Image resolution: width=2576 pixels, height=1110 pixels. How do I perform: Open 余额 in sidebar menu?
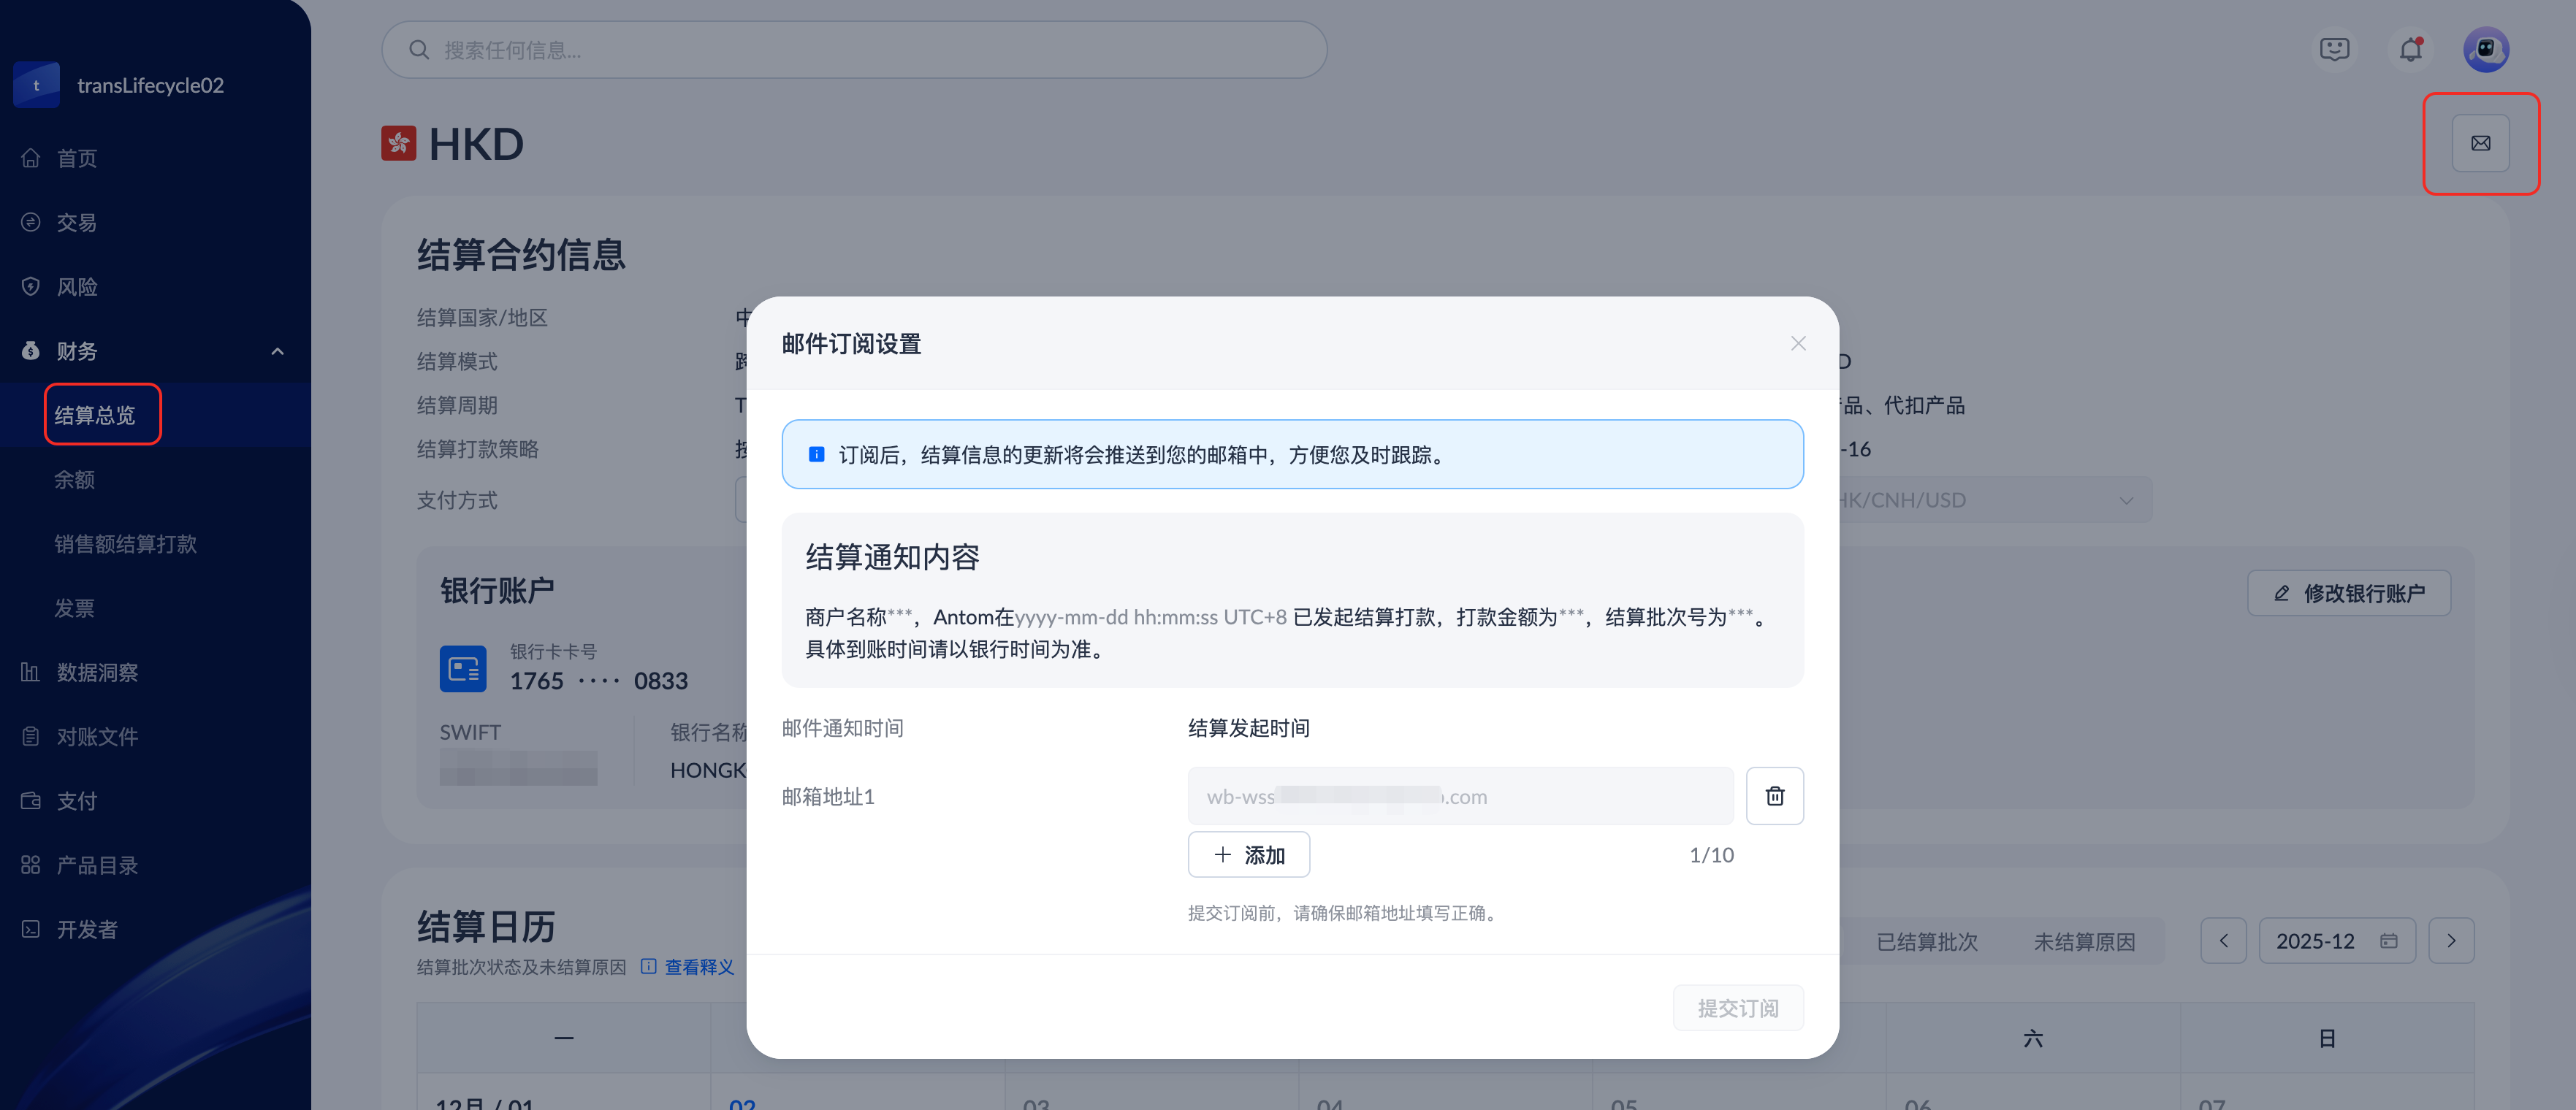74,480
